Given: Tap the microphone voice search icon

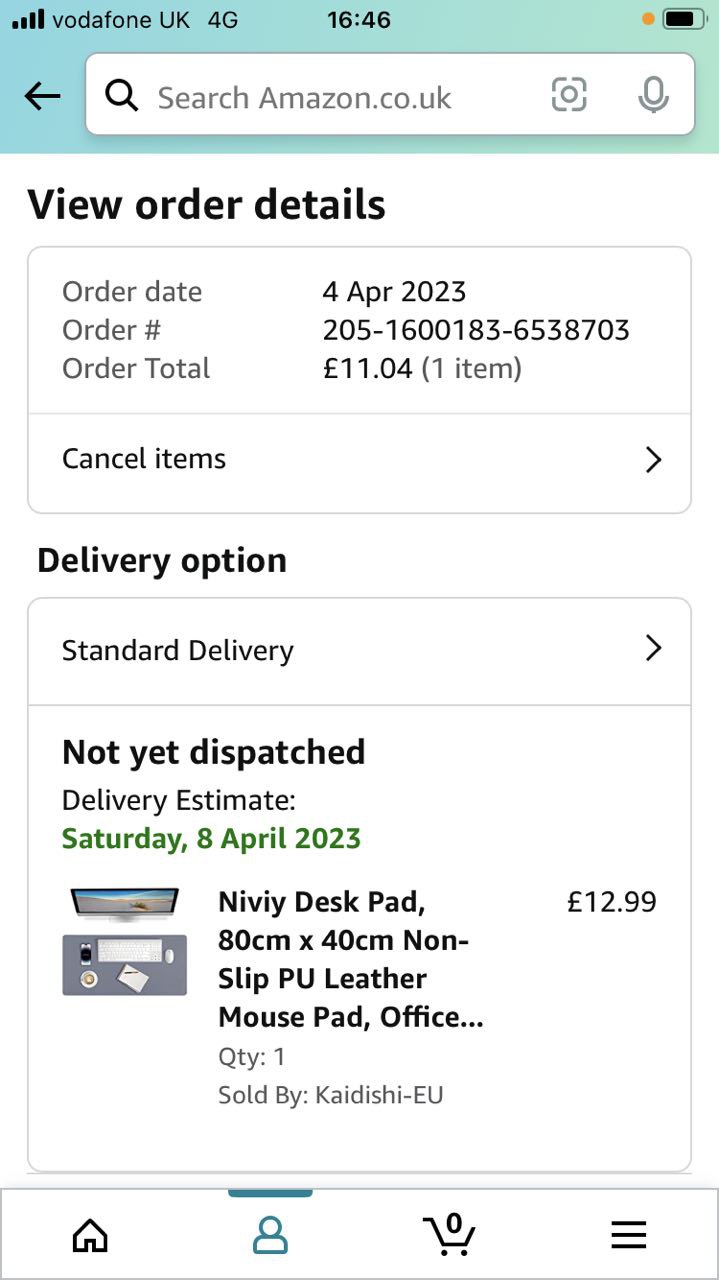Looking at the screenshot, I should coord(653,95).
